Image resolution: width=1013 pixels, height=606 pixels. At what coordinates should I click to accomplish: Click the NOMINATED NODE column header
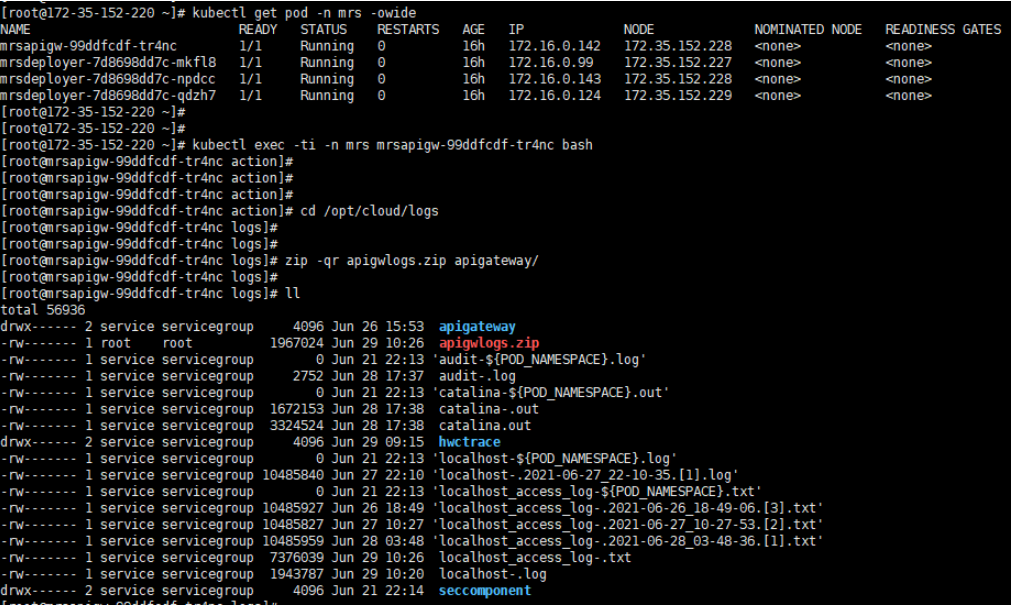point(808,30)
